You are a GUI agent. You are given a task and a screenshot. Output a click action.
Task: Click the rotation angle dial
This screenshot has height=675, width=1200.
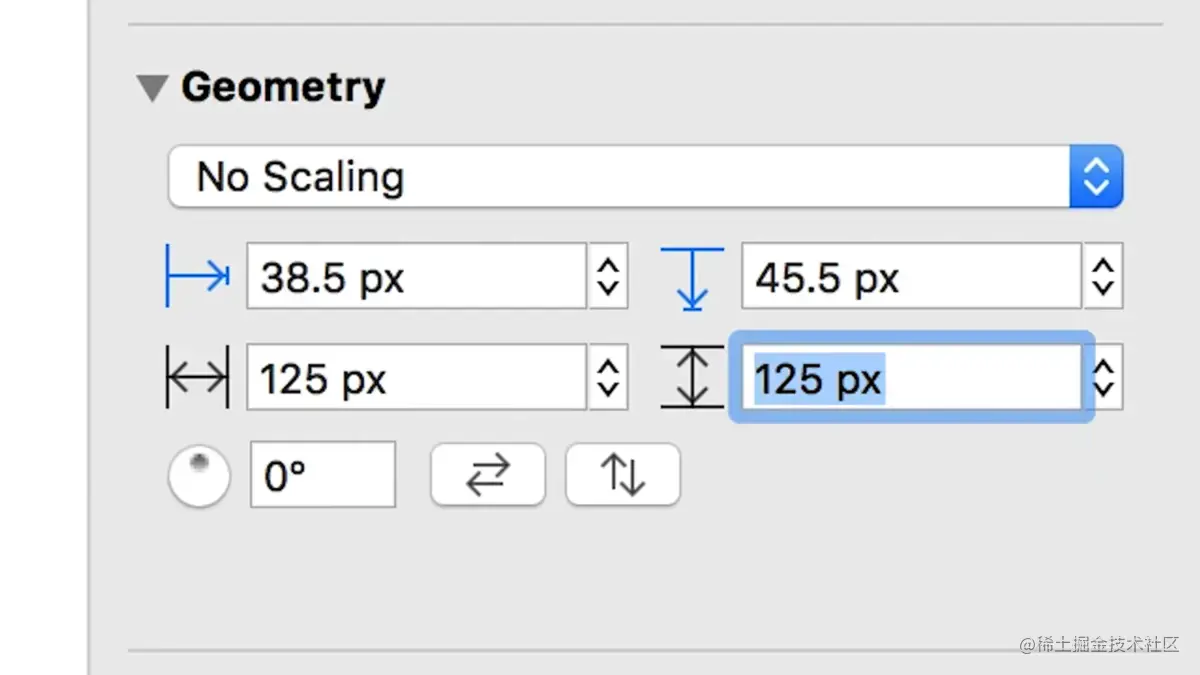point(199,476)
